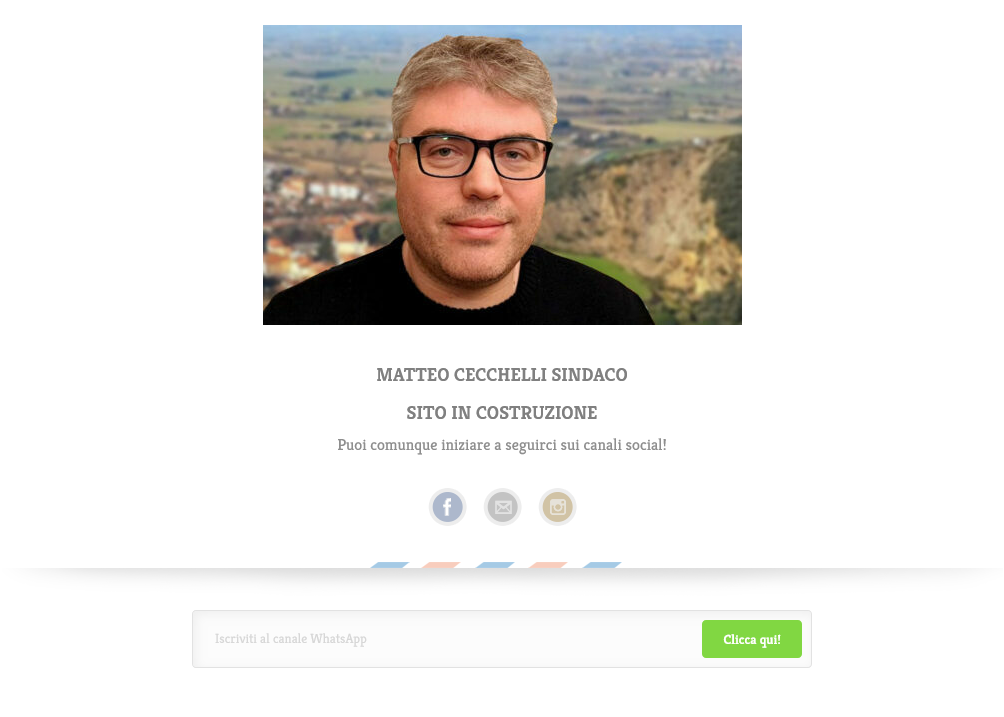Open the Facebook page icon
Image resolution: width=1004 pixels, height=717 pixels.
pos(447,507)
